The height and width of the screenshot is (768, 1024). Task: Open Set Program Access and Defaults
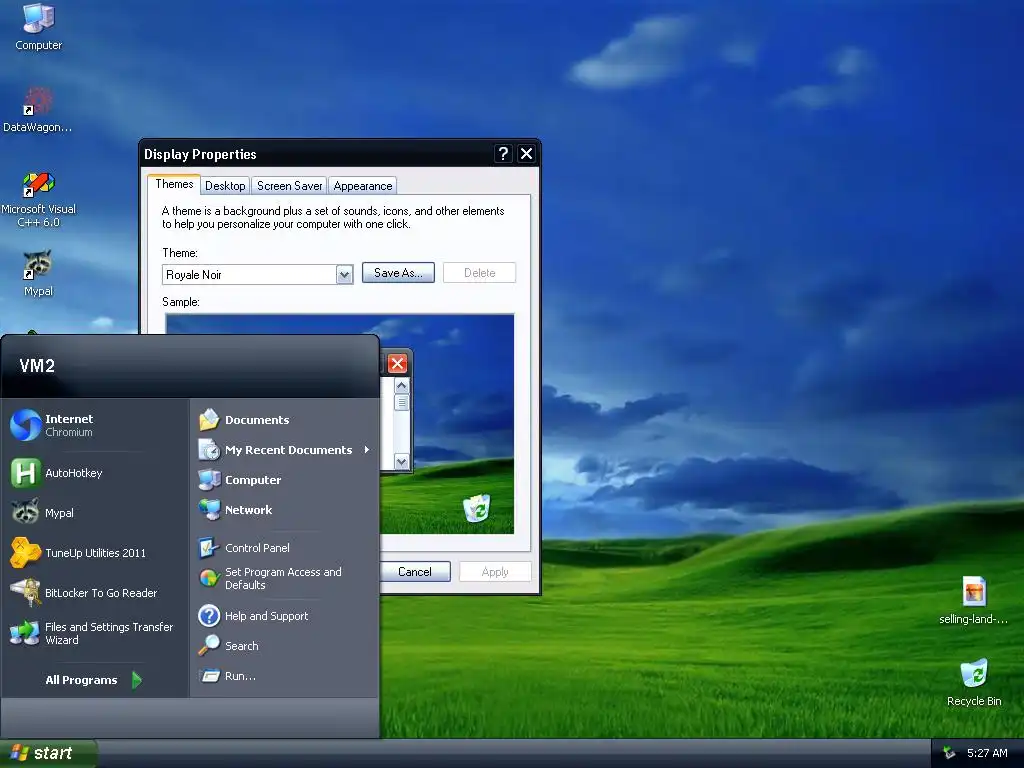point(285,579)
